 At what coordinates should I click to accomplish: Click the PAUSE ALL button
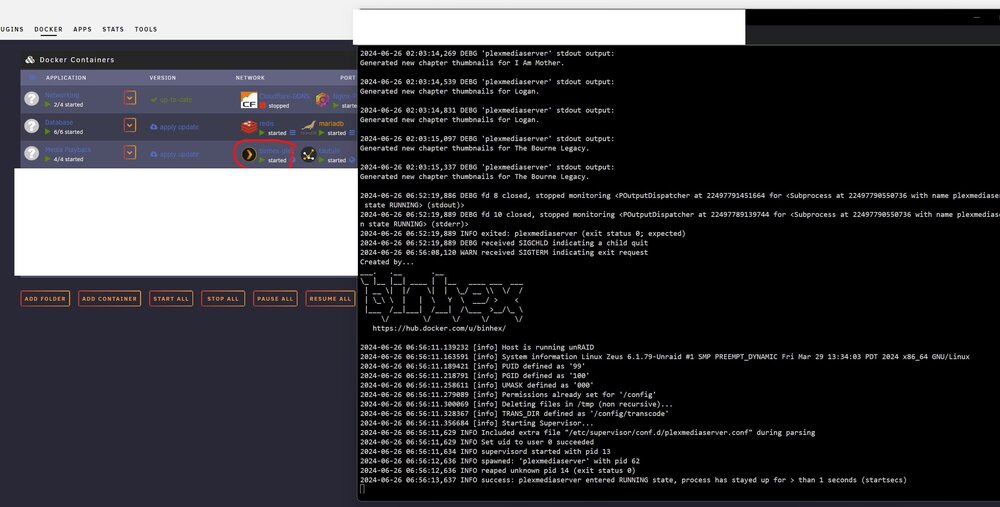click(275, 298)
